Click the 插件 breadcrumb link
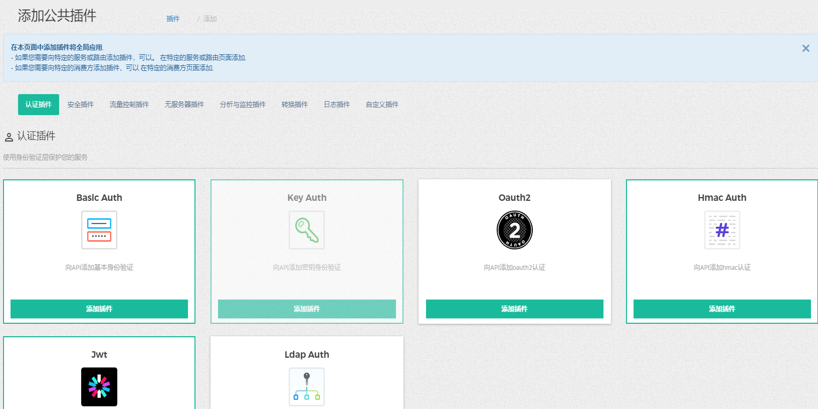This screenshot has height=419, width=818. click(x=173, y=19)
